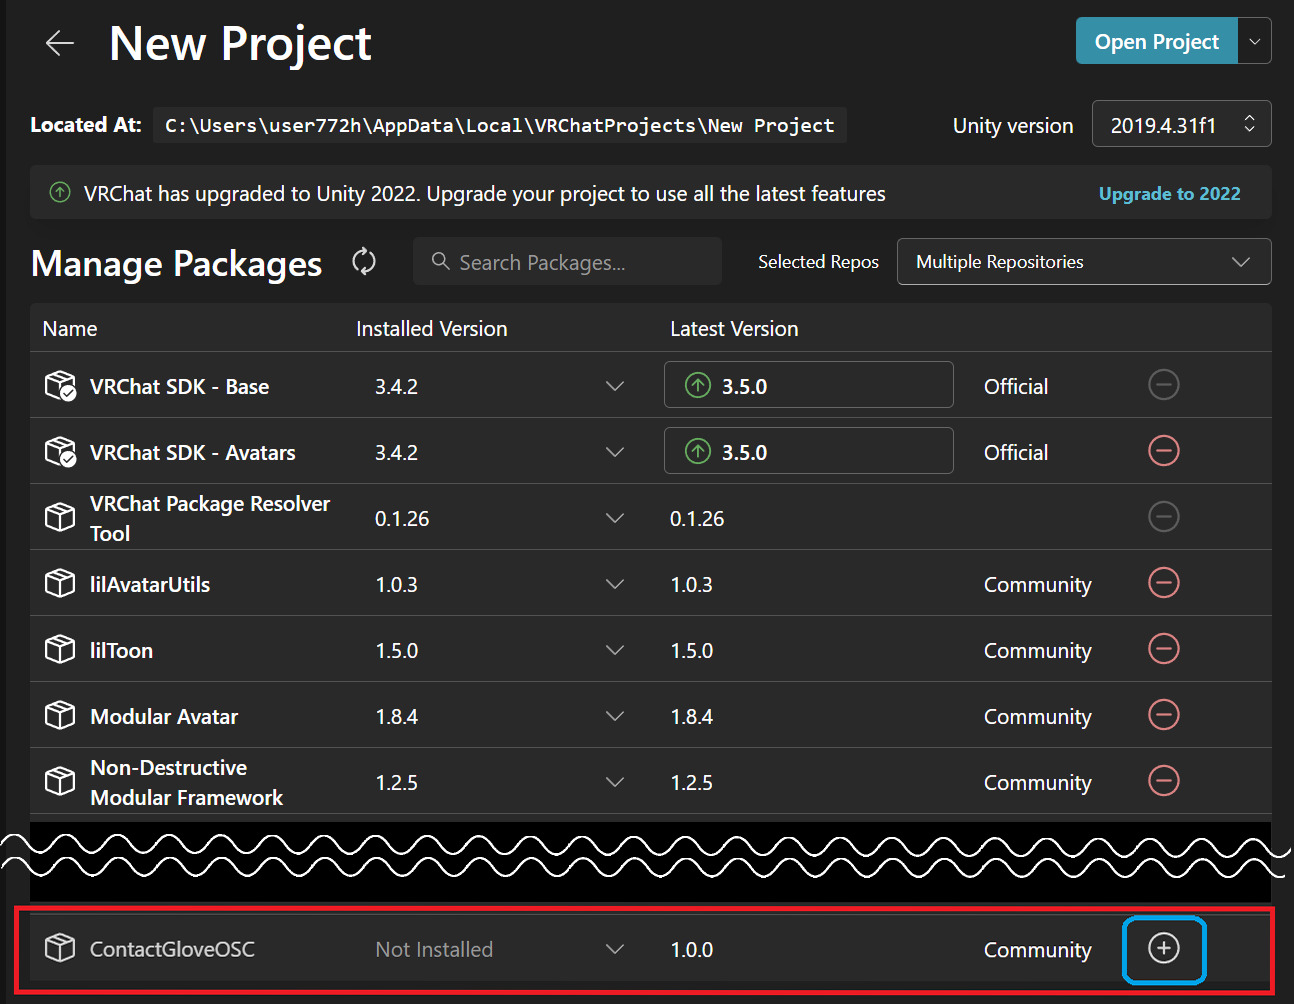Click the Upgrade to 2022 link
Viewport: 1294px width, 1004px height.
coord(1169,193)
